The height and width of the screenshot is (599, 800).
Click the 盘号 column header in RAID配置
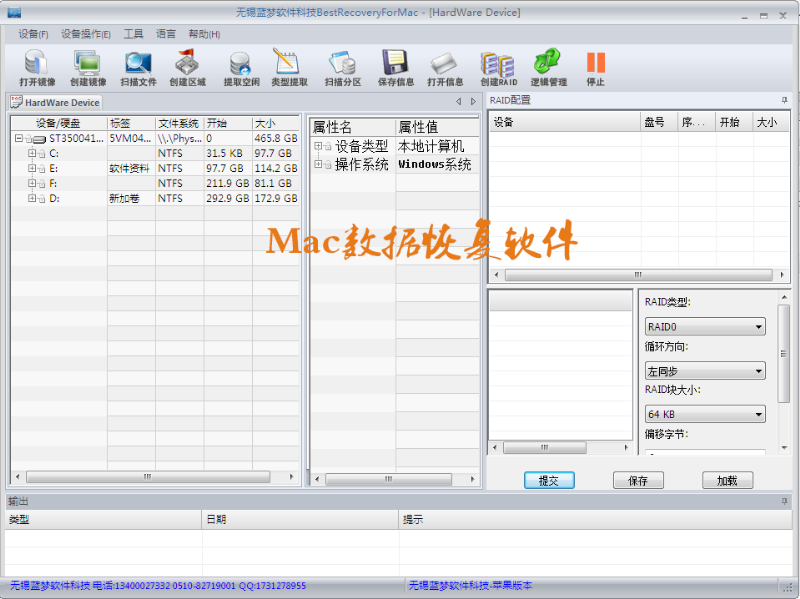point(659,122)
